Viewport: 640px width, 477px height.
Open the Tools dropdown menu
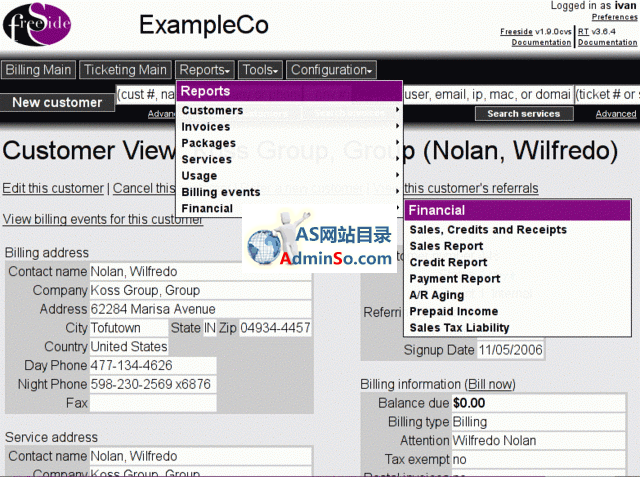click(x=260, y=70)
